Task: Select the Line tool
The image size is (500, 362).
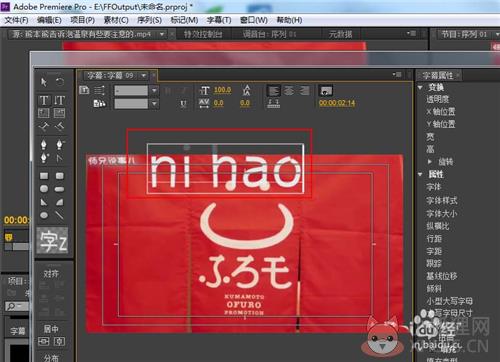Action: 60,215
